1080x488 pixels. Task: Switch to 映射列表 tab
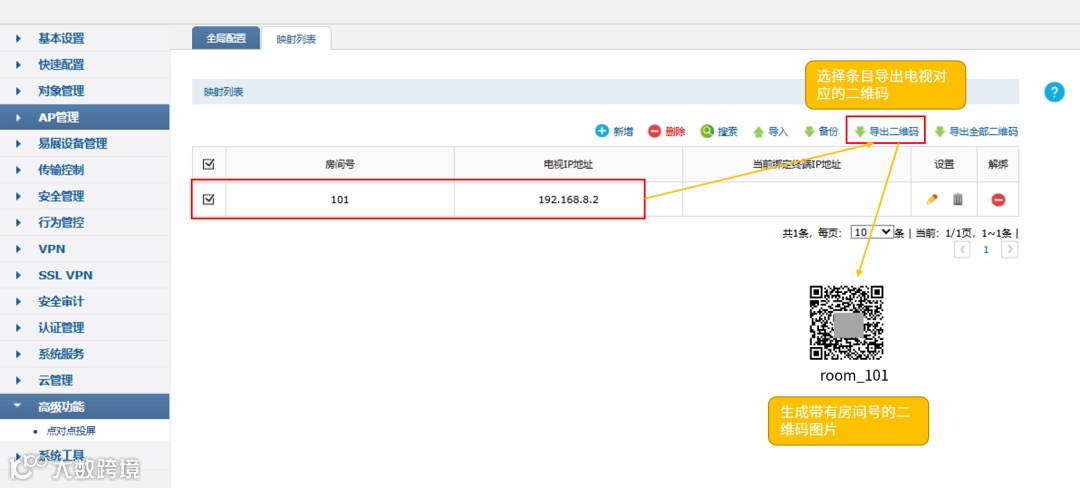click(x=296, y=39)
